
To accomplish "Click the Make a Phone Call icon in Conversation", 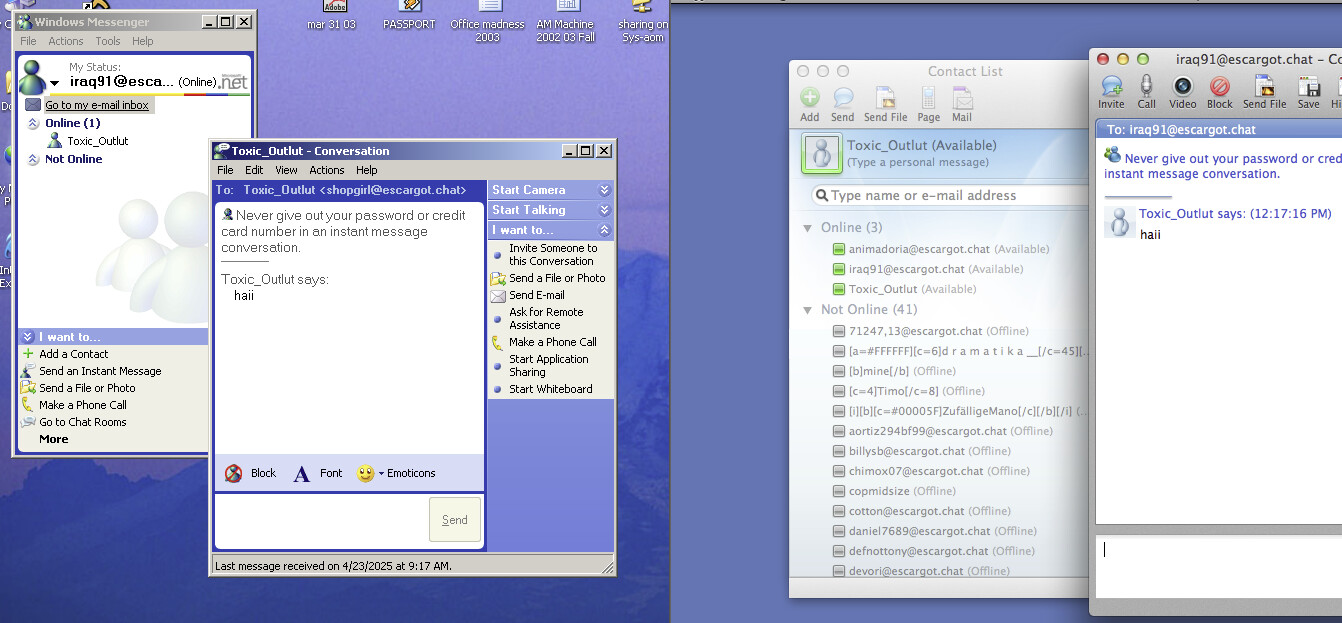I will [x=498, y=342].
